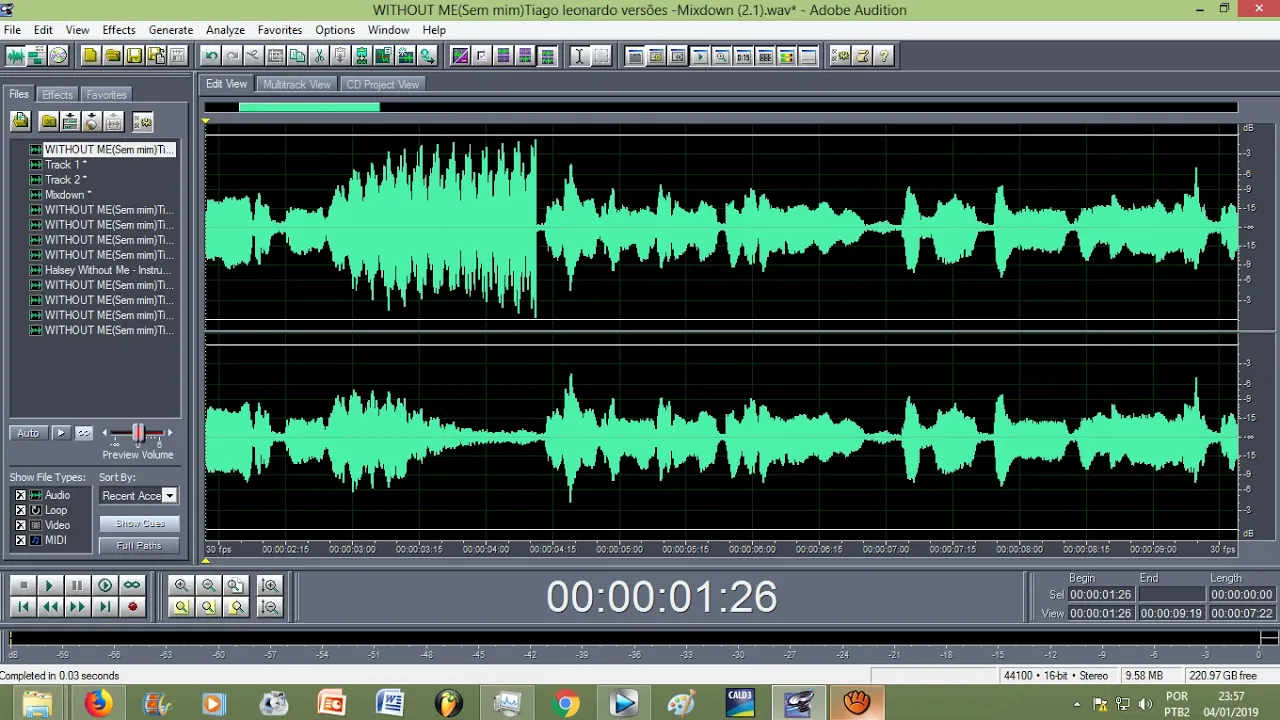Click the Insert Into Multitrack icon in Files panel
Screen dimensions: 1280x720
[69, 121]
